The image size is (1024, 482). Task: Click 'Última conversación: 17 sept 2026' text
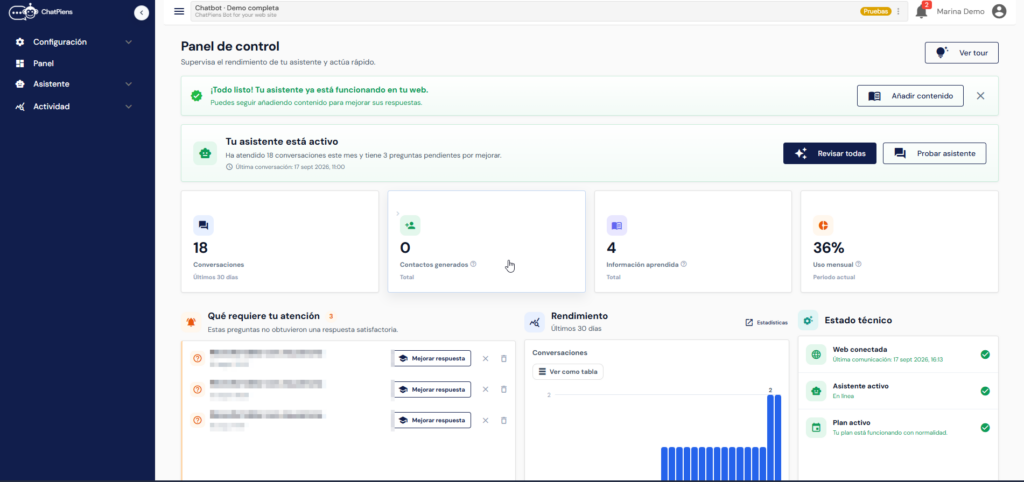290,167
